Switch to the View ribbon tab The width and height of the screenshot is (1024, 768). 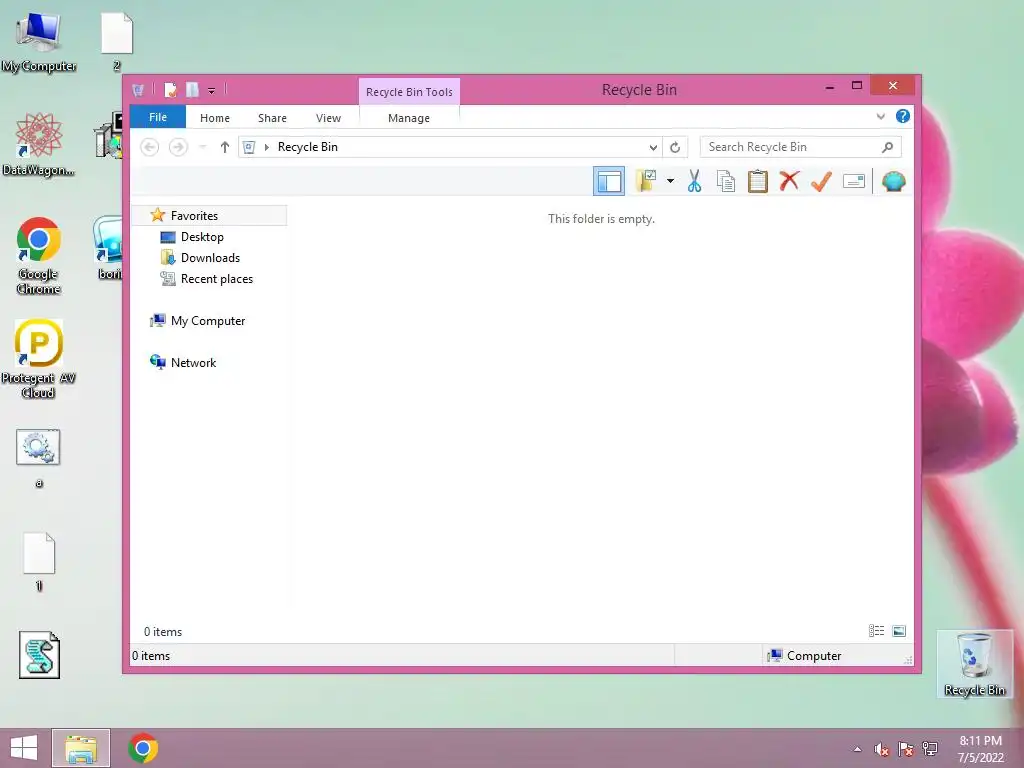[x=328, y=118]
